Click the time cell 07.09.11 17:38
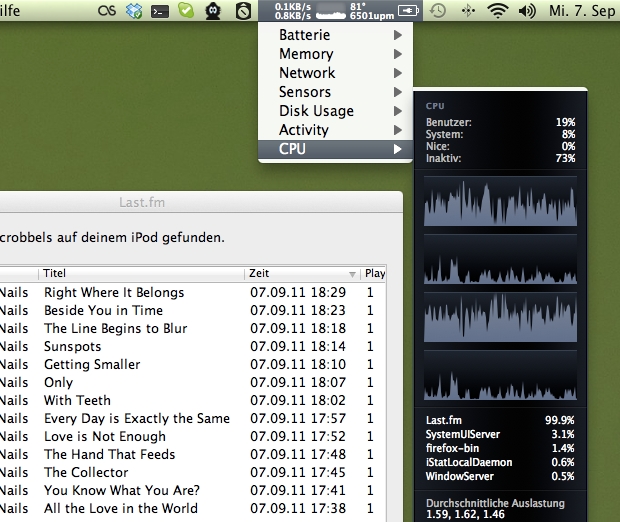620x522 pixels. pos(298,508)
